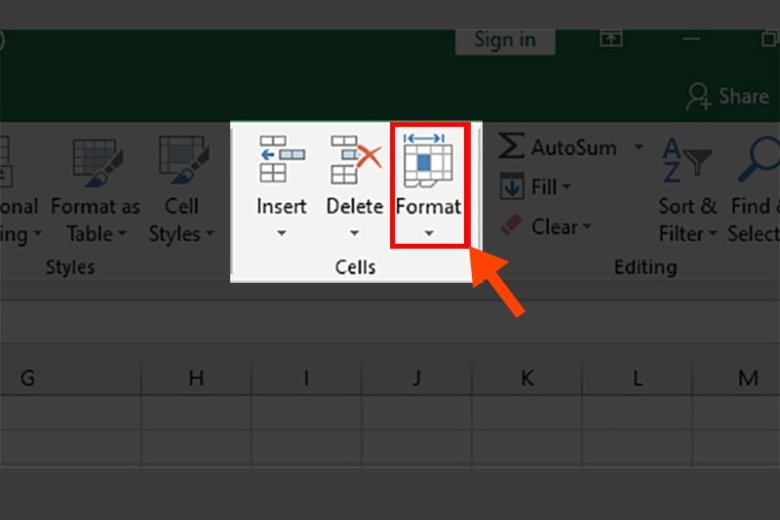The width and height of the screenshot is (780, 520).
Task: Expand the Fill dropdown arrow
Action: tap(567, 187)
